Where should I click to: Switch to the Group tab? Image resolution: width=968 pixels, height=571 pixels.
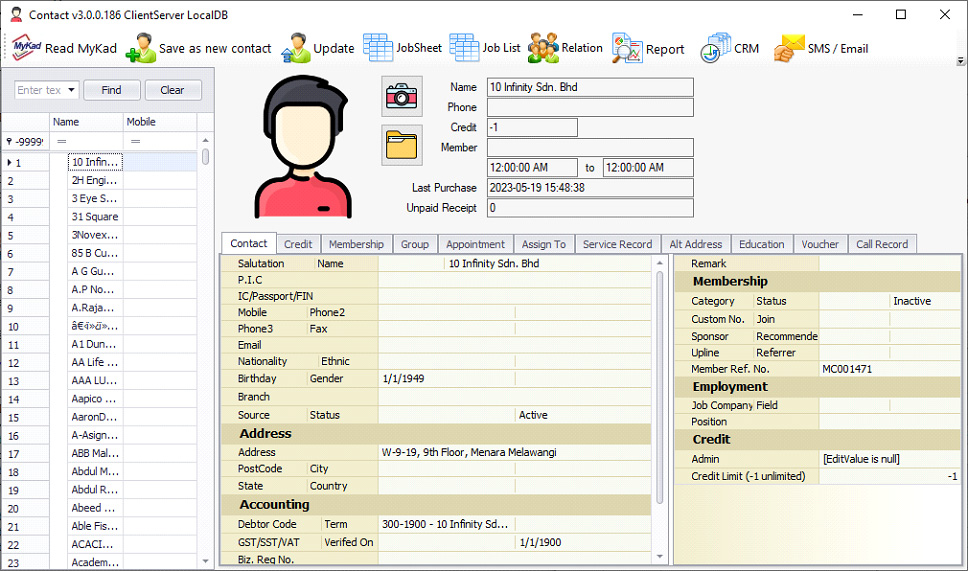(415, 244)
